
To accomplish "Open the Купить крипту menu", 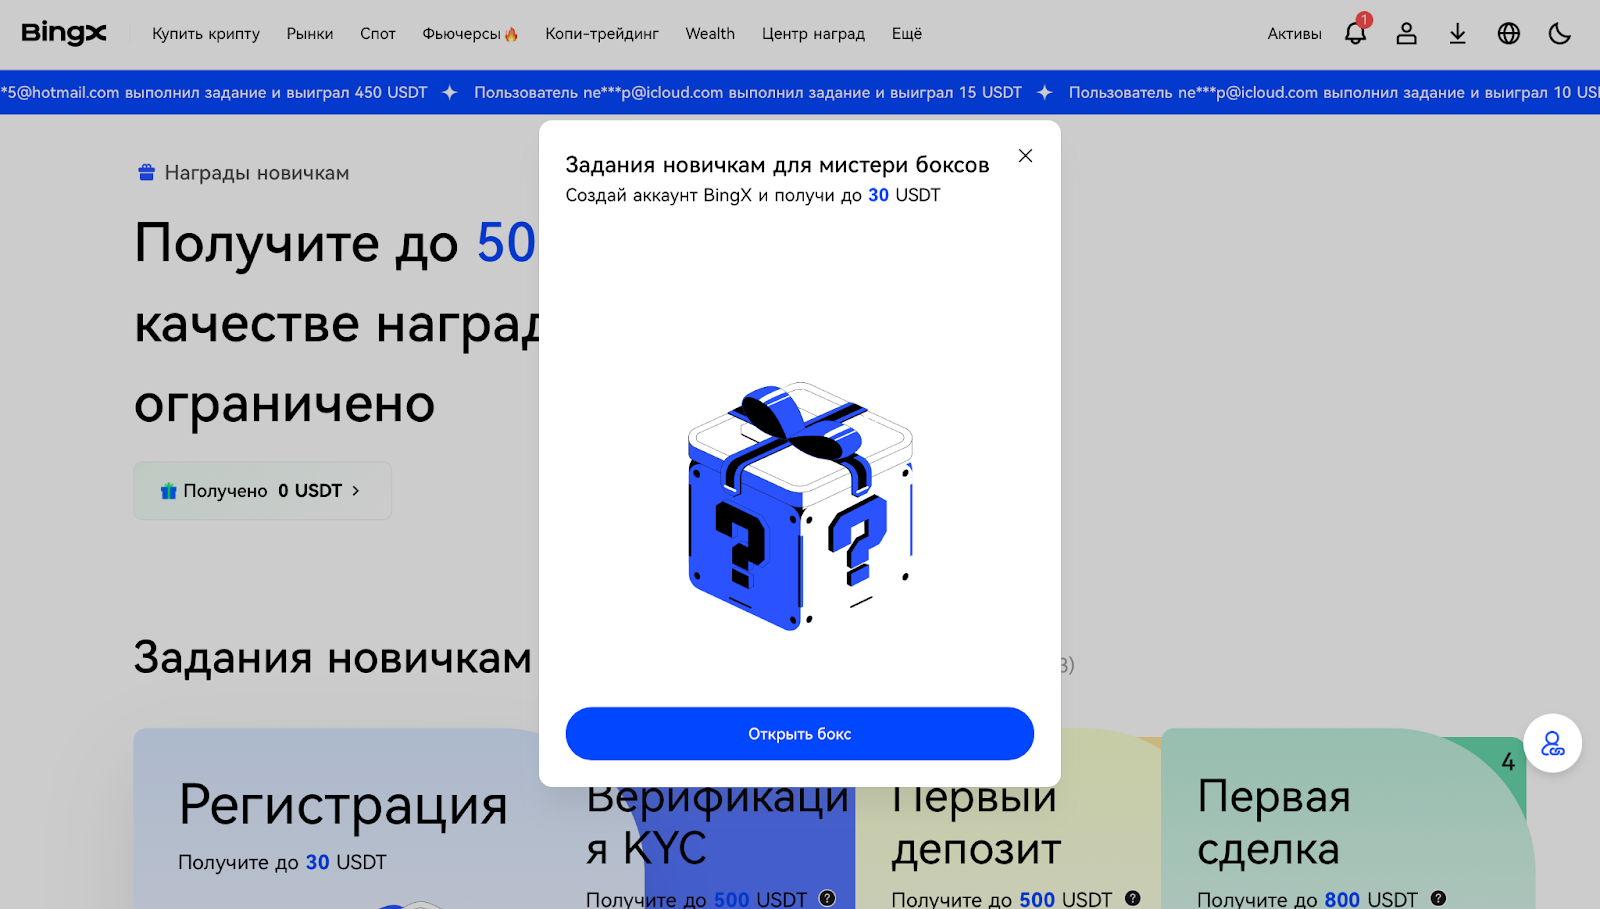I will tap(206, 34).
